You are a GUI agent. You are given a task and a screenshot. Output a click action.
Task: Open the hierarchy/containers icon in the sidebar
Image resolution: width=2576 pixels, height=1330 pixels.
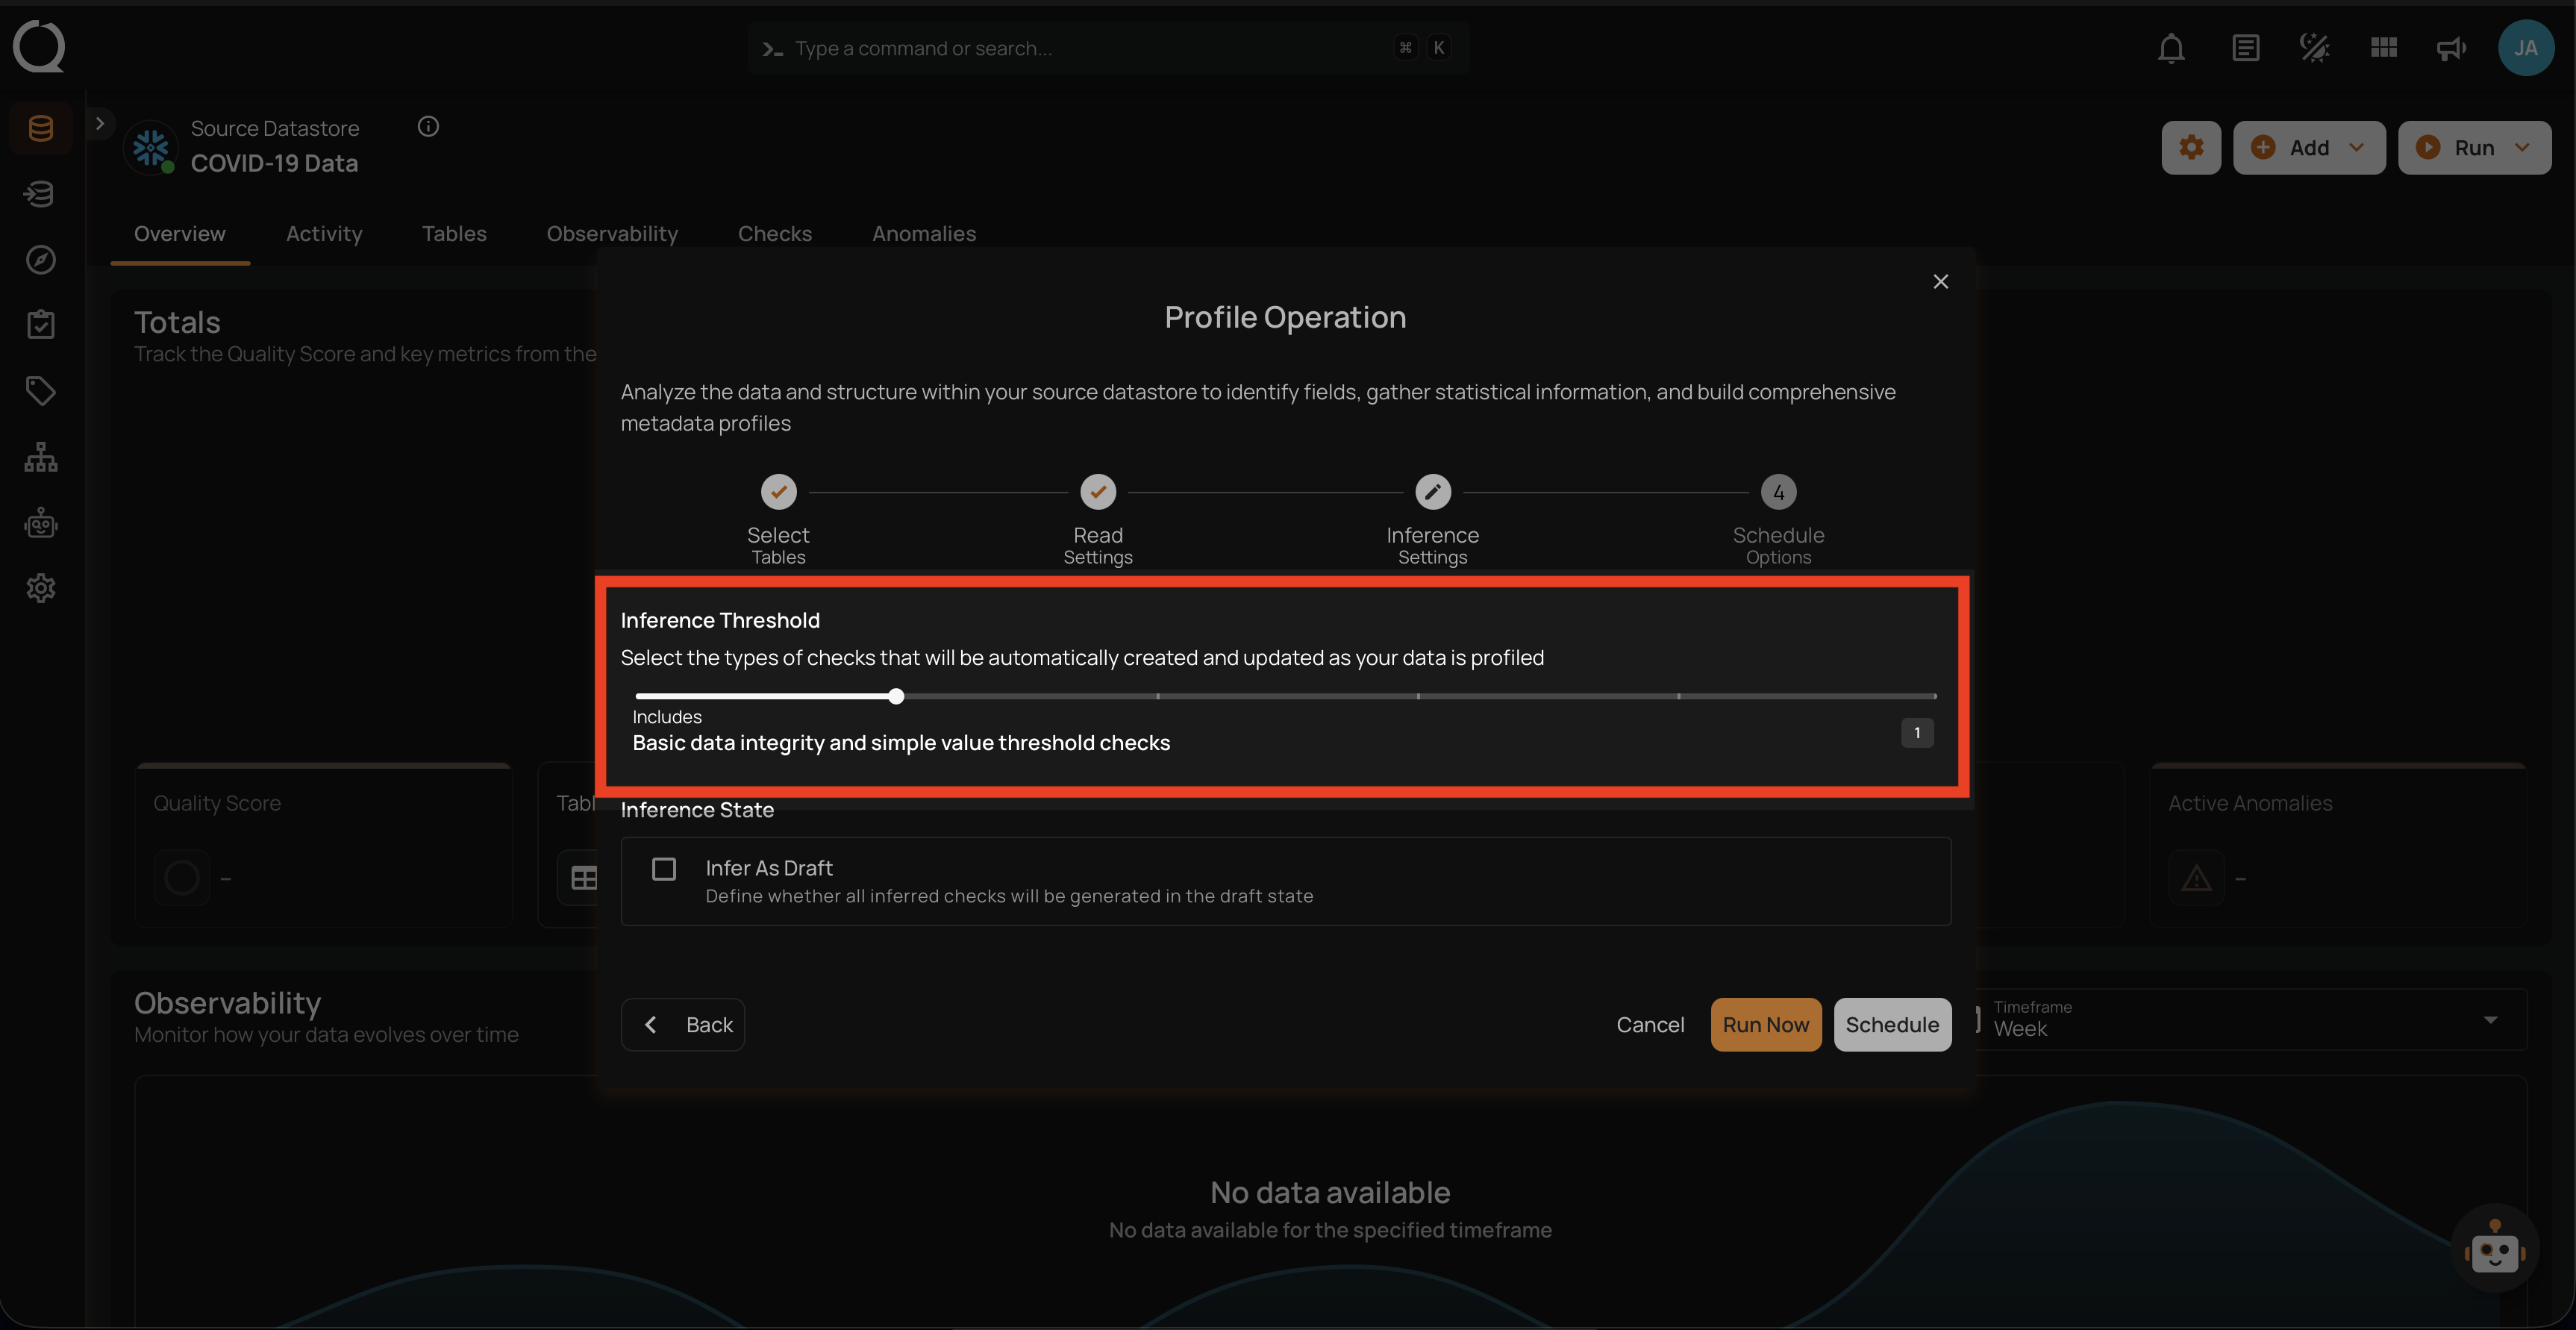40,456
